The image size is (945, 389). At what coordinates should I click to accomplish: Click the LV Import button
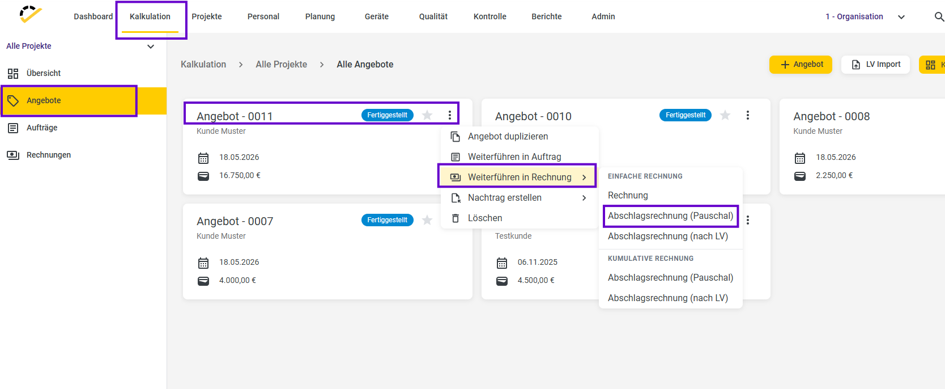875,65
